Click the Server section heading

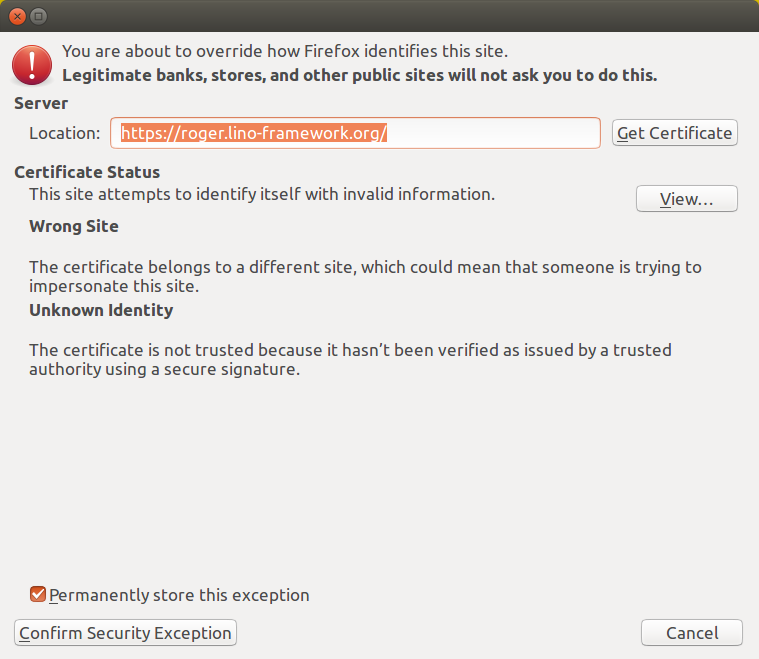(x=41, y=103)
